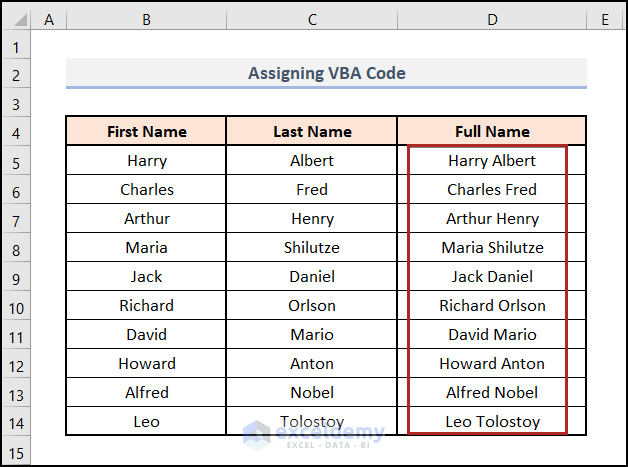Click the cell containing 'Richard'

(146, 305)
